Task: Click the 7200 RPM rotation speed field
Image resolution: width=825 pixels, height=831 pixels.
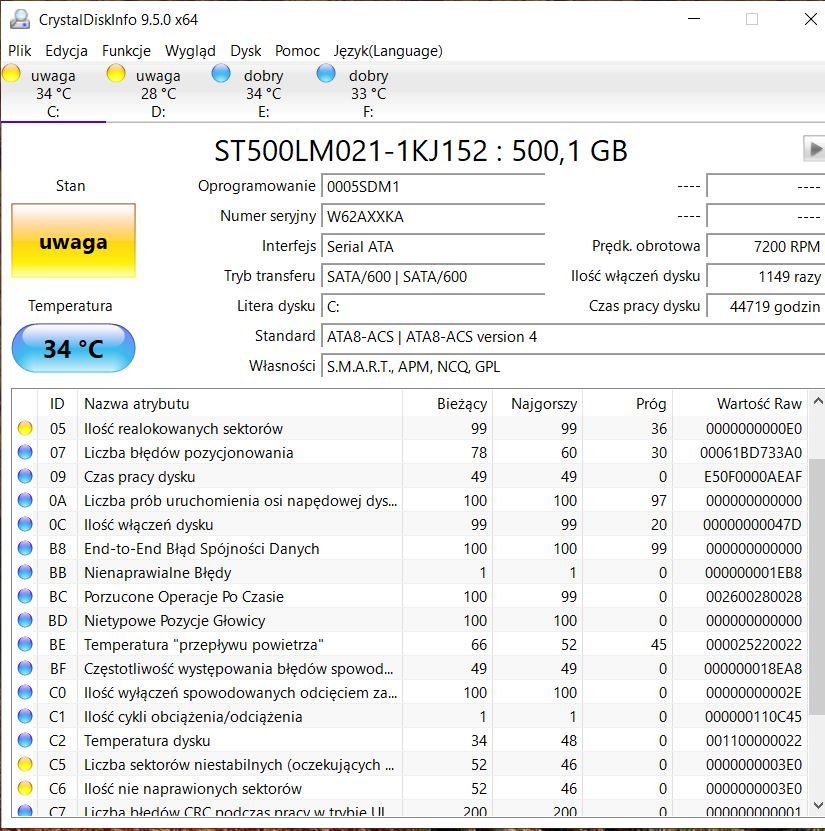Action: click(766, 246)
